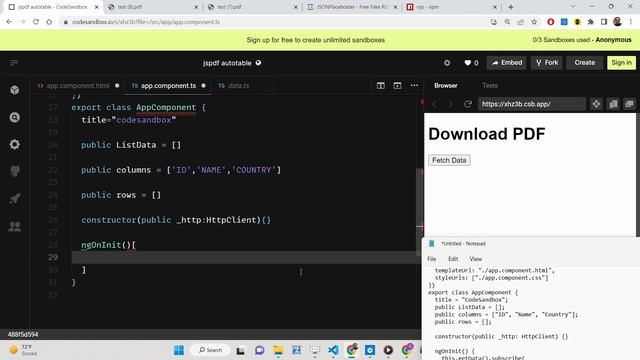The width and height of the screenshot is (640, 360).
Task: Click the AppComponent class name
Action: click(166, 107)
